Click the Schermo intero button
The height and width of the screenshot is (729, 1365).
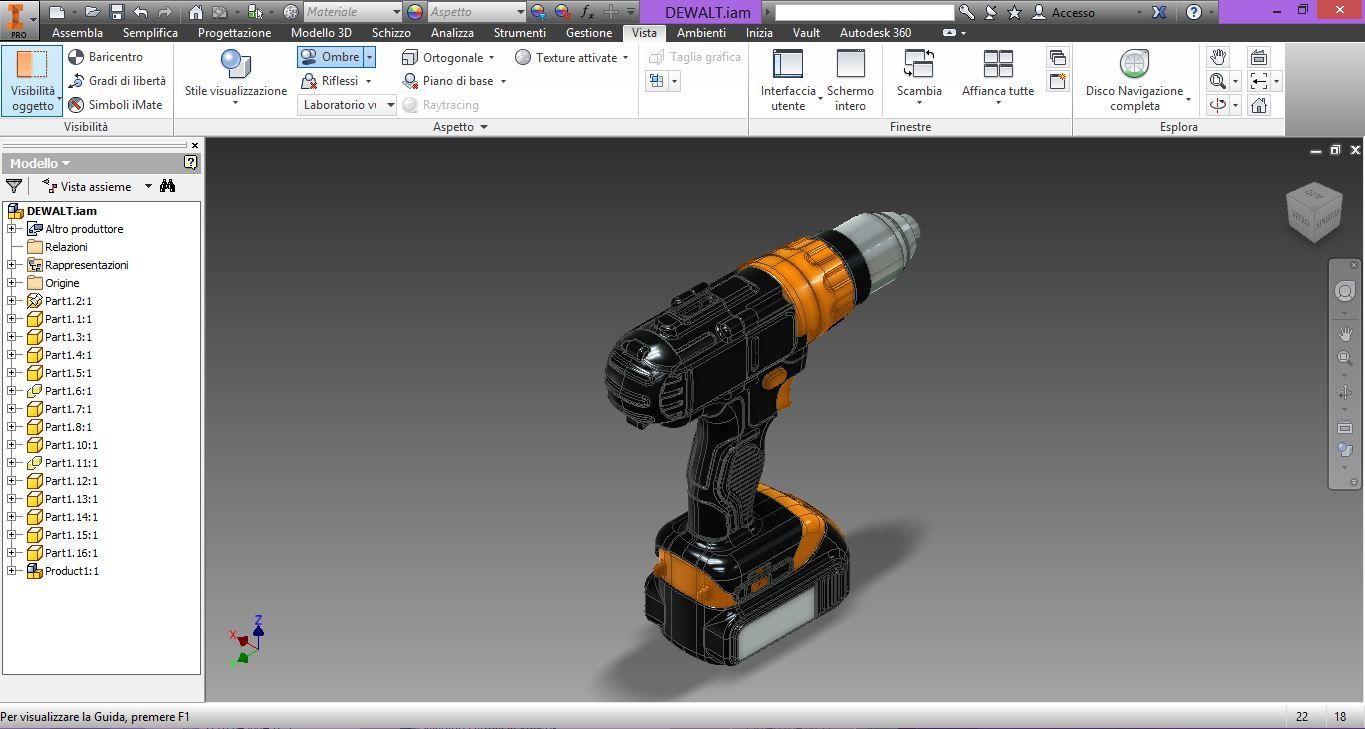pos(850,80)
